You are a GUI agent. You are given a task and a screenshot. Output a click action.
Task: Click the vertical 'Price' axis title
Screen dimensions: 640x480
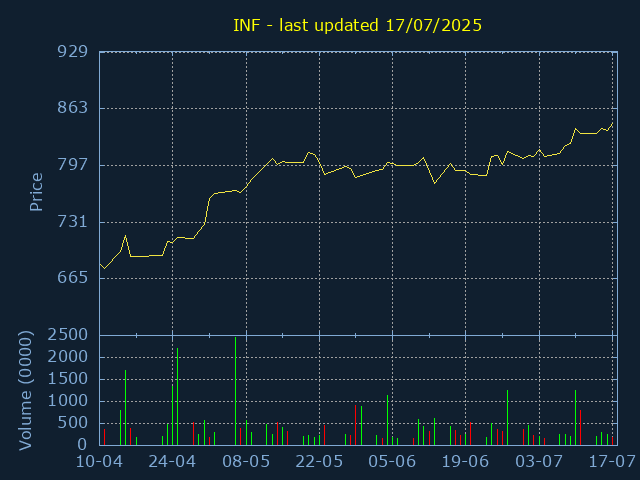(x=36, y=192)
